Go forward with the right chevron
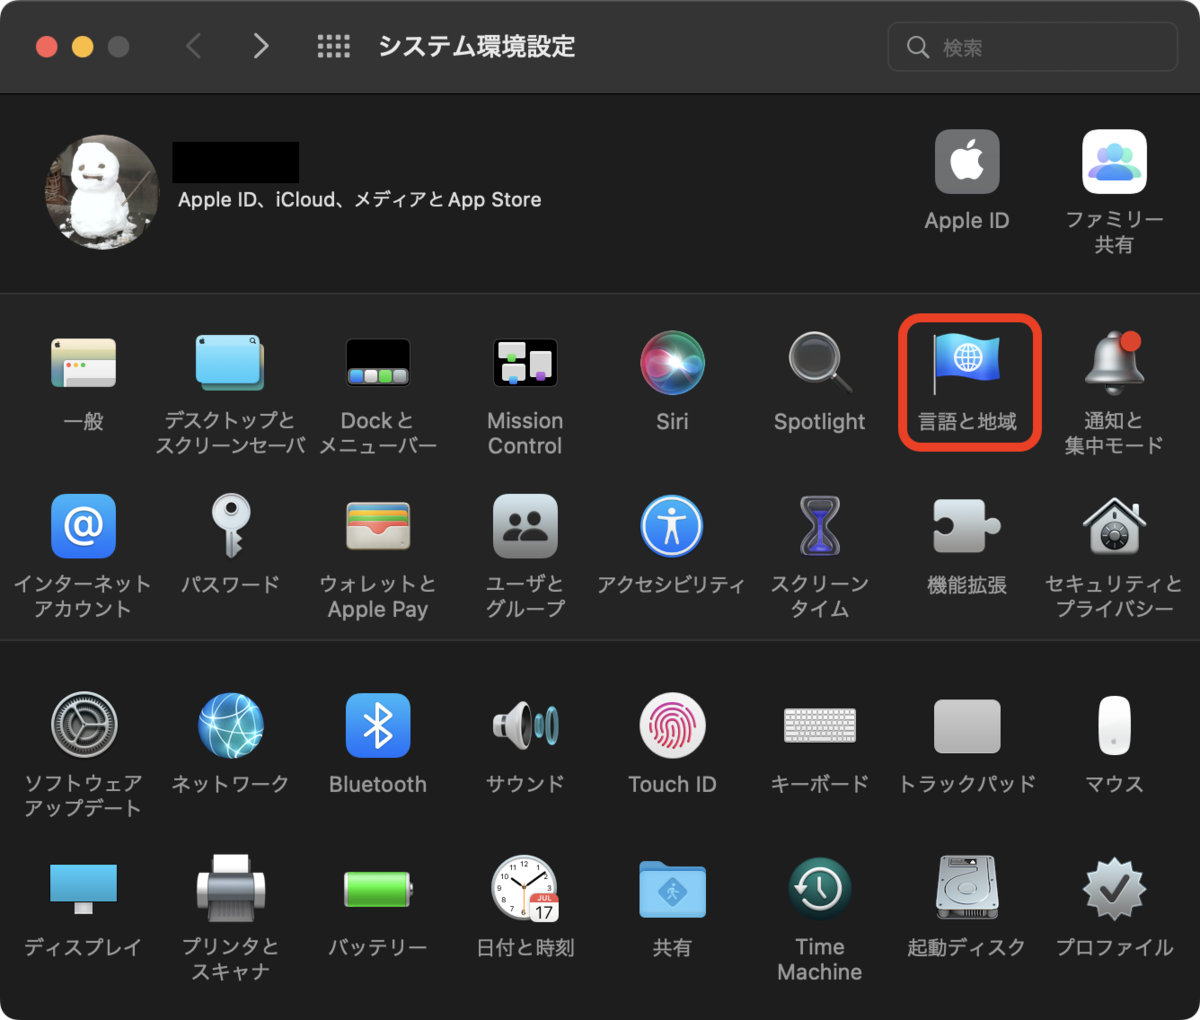Screen dimensions: 1200x1020 point(261,46)
